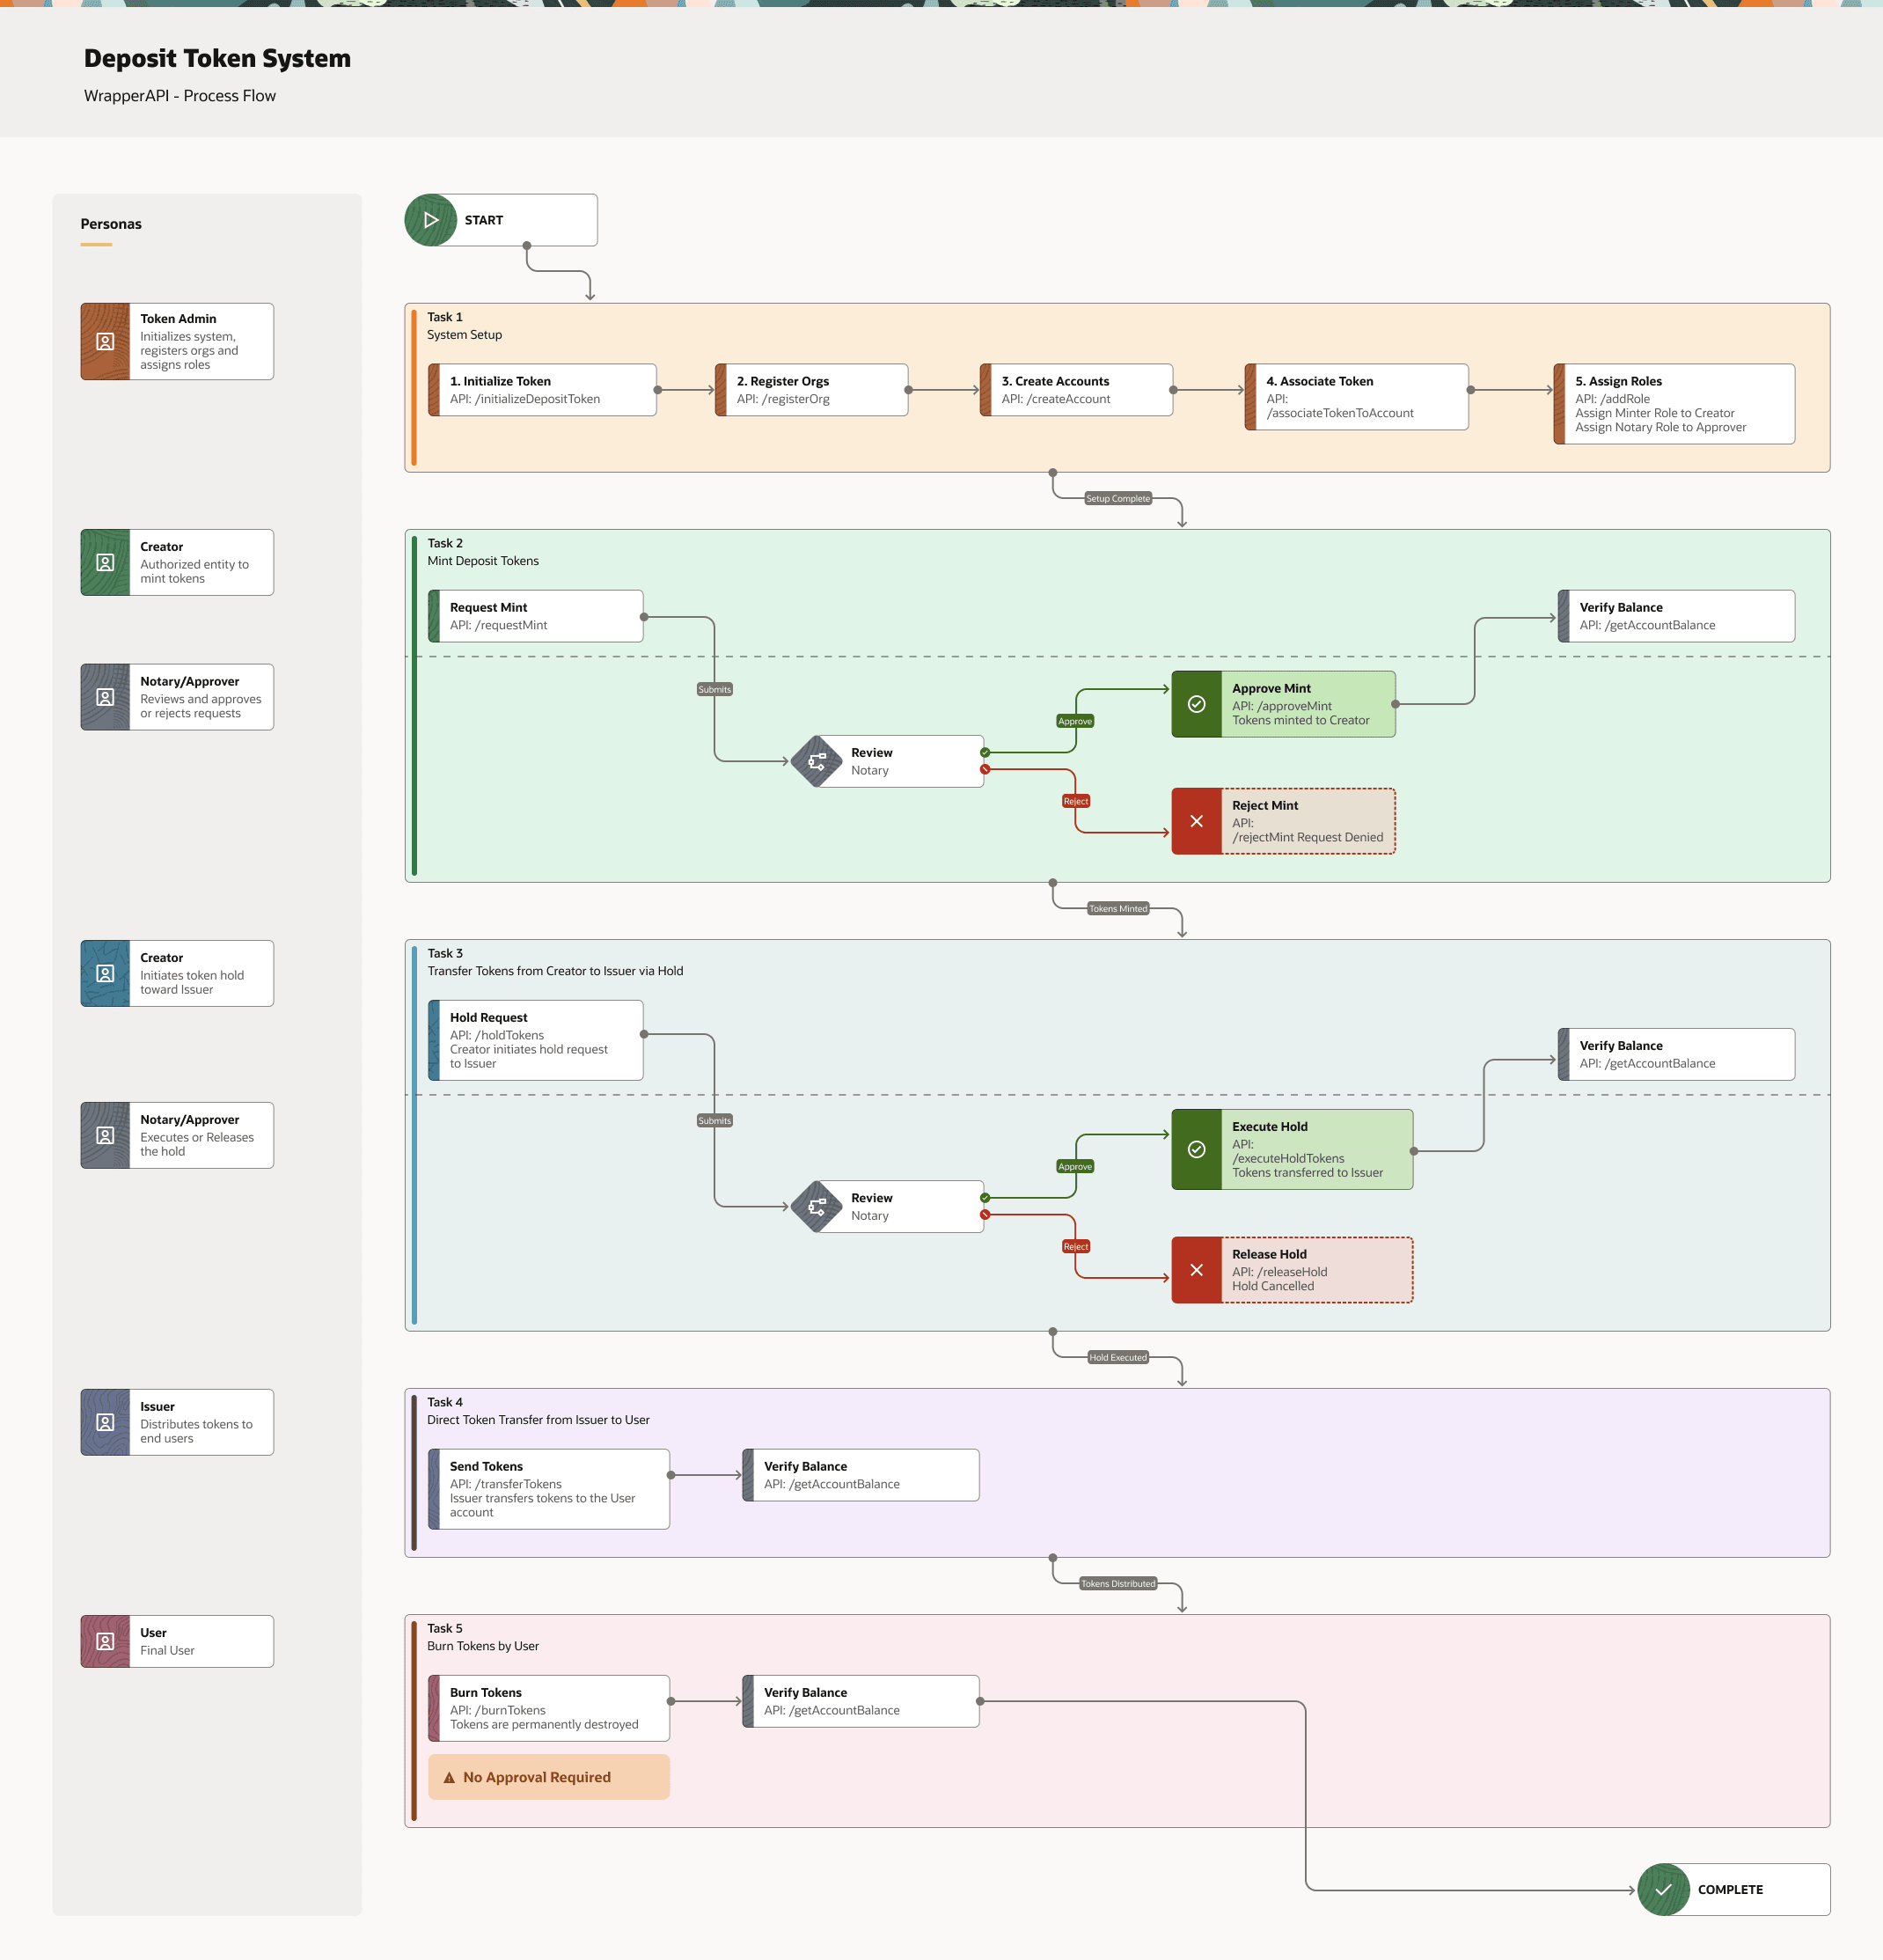Click Notary/Approver 'Executes or Releases' persona icon
This screenshot has width=1883, height=1960.
click(x=105, y=1135)
